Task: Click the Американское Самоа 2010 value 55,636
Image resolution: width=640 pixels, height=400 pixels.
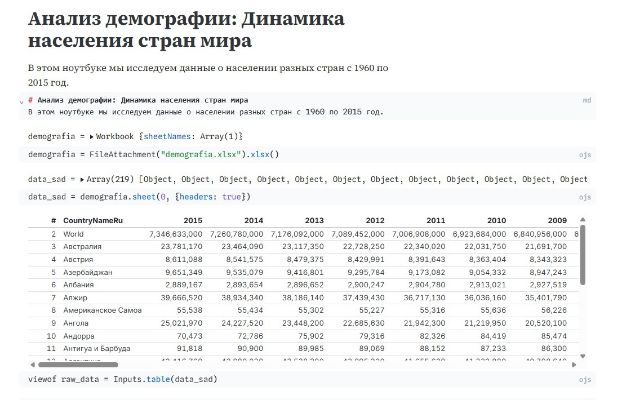Action: [x=493, y=310]
